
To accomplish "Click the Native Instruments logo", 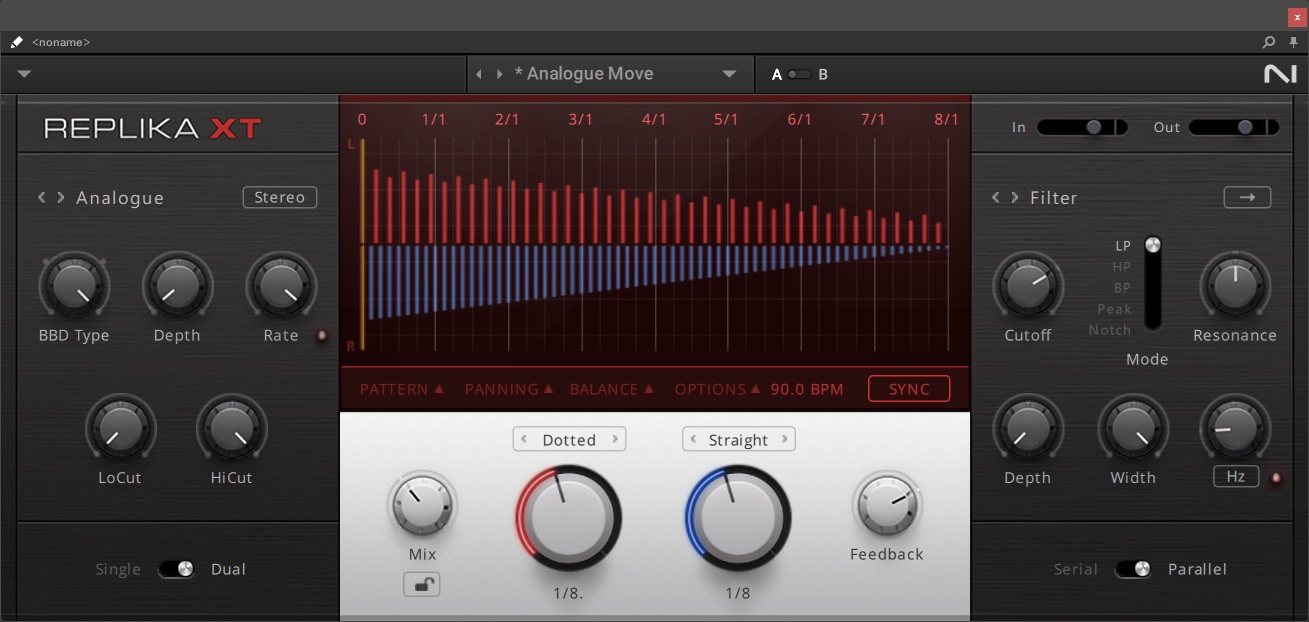I will pos(1280,74).
